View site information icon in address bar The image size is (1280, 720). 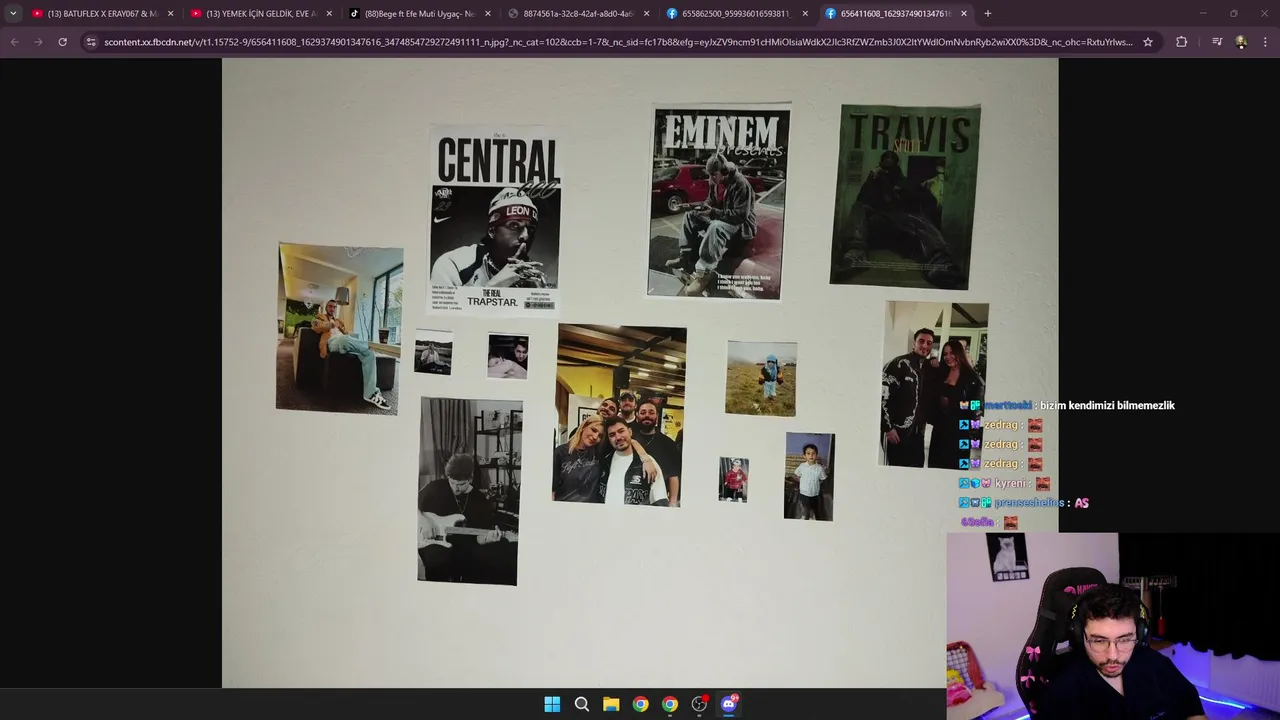91,42
